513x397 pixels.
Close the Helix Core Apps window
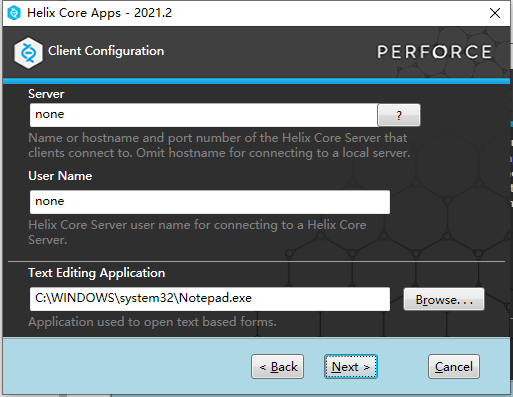coord(495,13)
